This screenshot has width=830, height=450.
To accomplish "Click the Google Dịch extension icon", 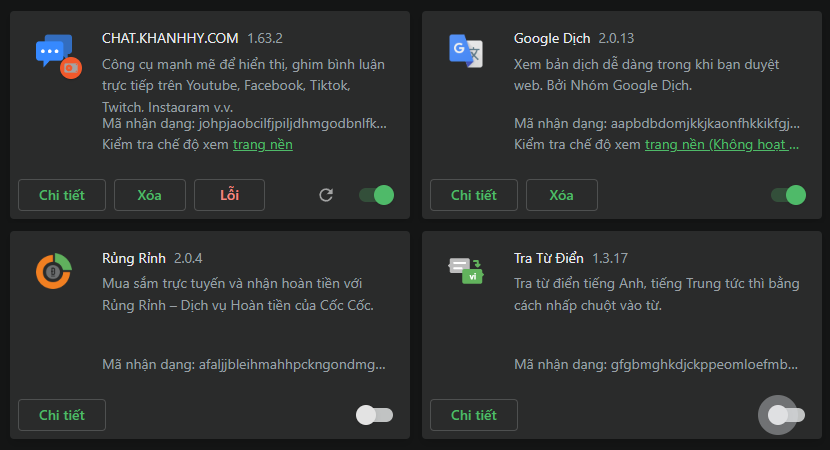I will [466, 51].
